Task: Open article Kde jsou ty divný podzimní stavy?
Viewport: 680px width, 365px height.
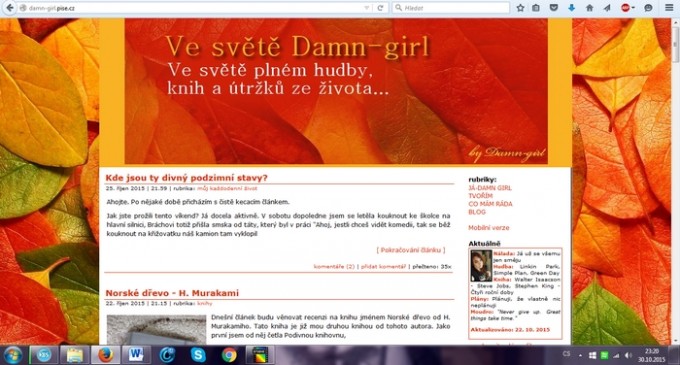Action: click(x=186, y=178)
